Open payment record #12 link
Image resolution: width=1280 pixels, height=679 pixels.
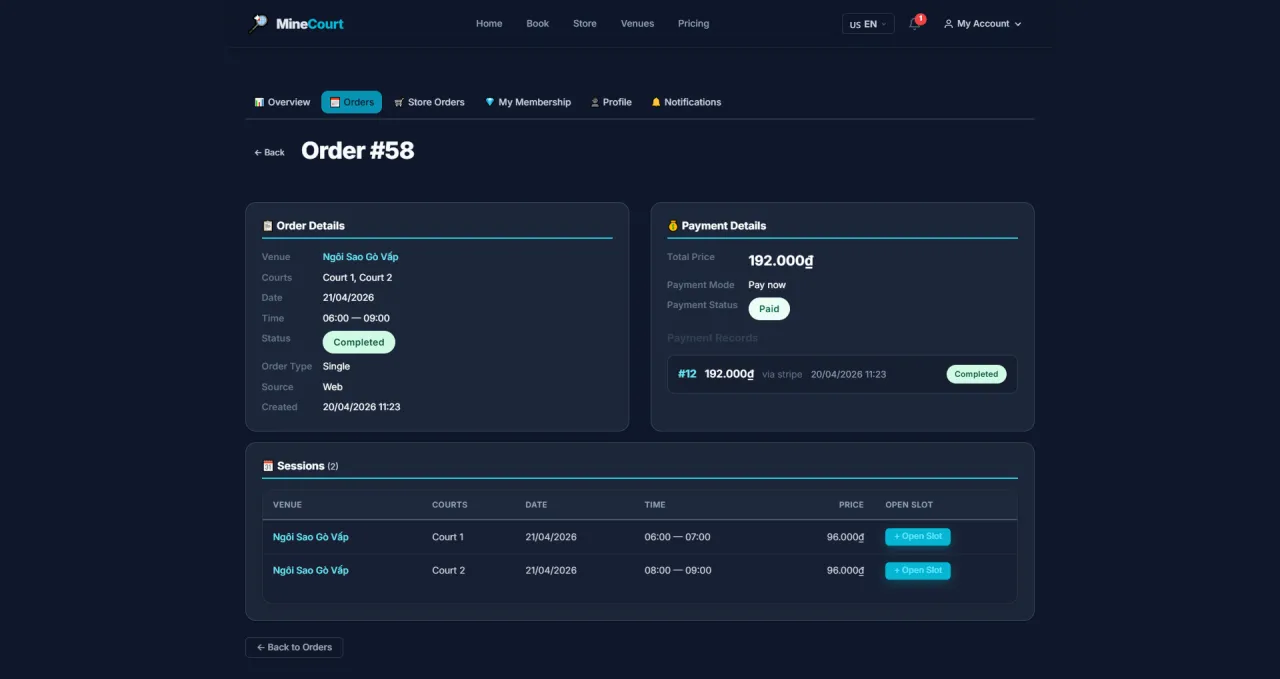(687, 374)
